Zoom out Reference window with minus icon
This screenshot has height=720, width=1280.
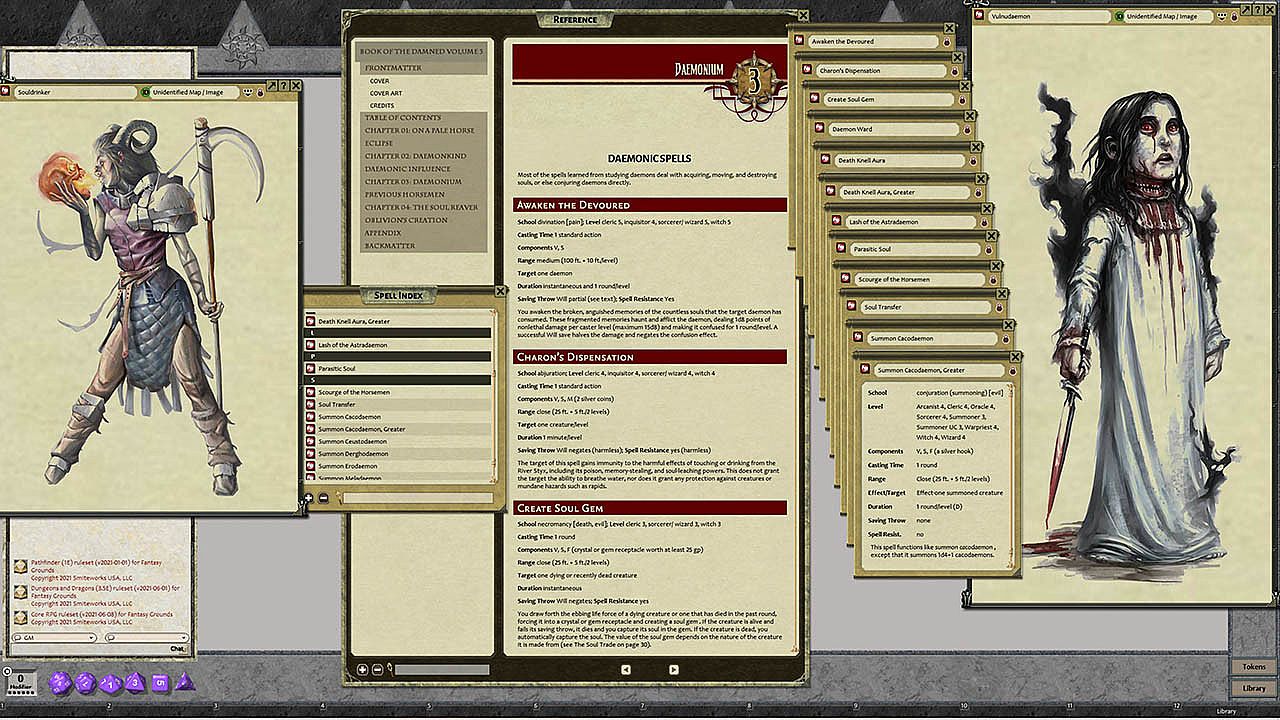coord(377,669)
